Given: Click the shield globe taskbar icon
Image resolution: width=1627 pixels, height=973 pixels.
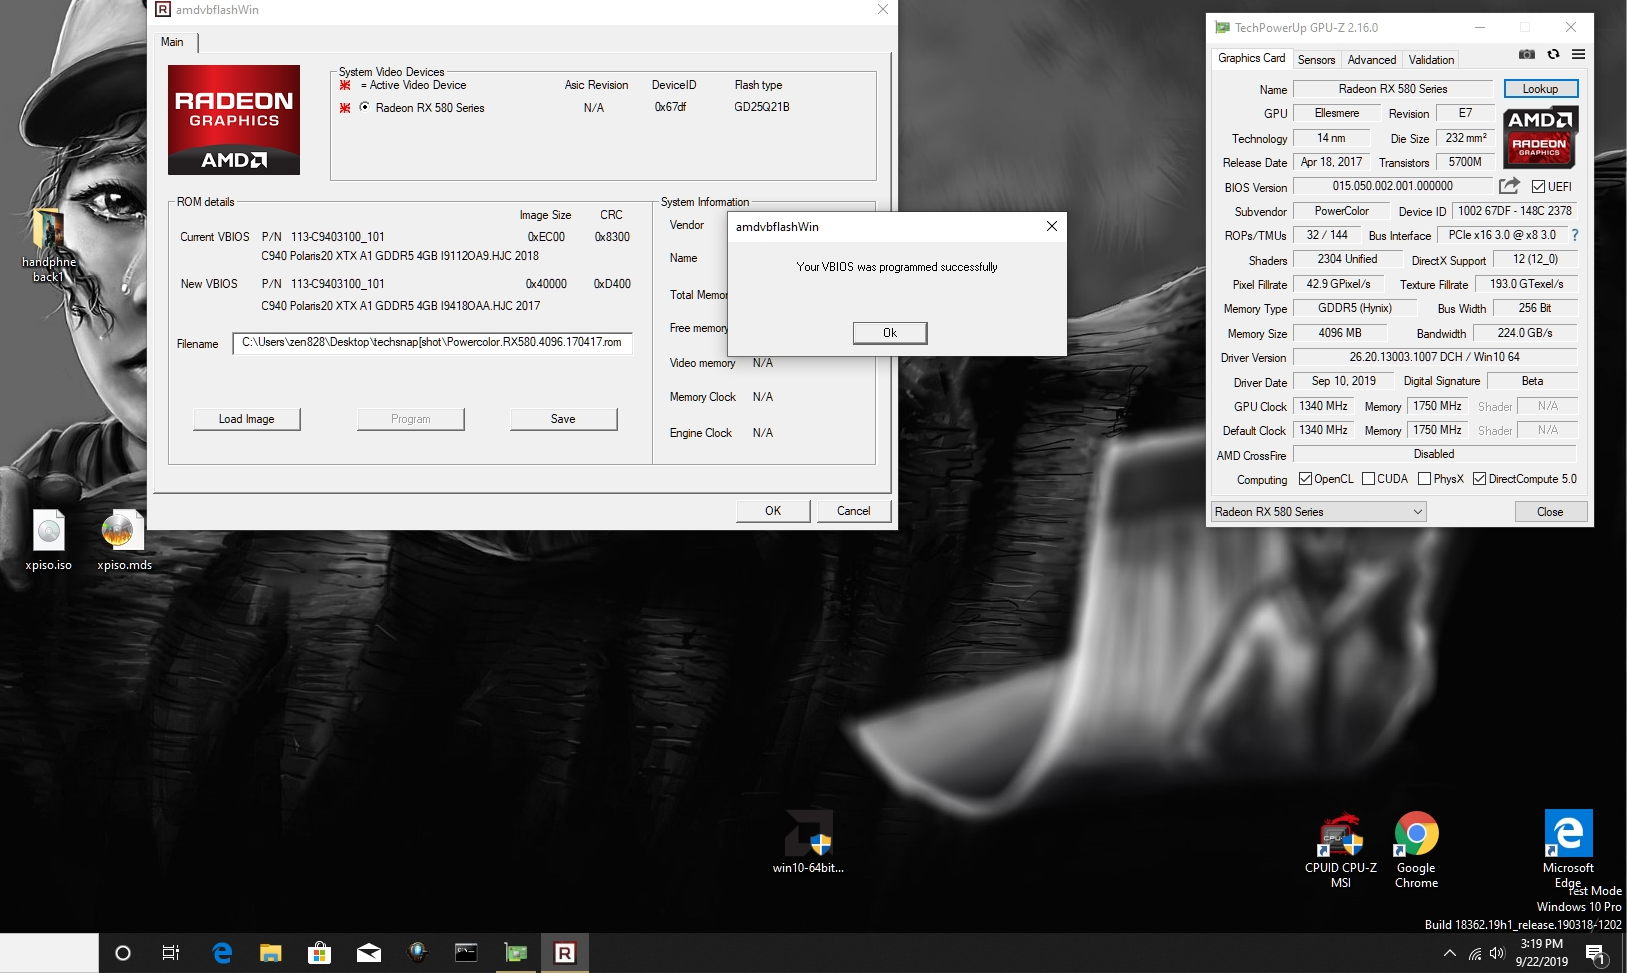Looking at the screenshot, I should coord(417,953).
